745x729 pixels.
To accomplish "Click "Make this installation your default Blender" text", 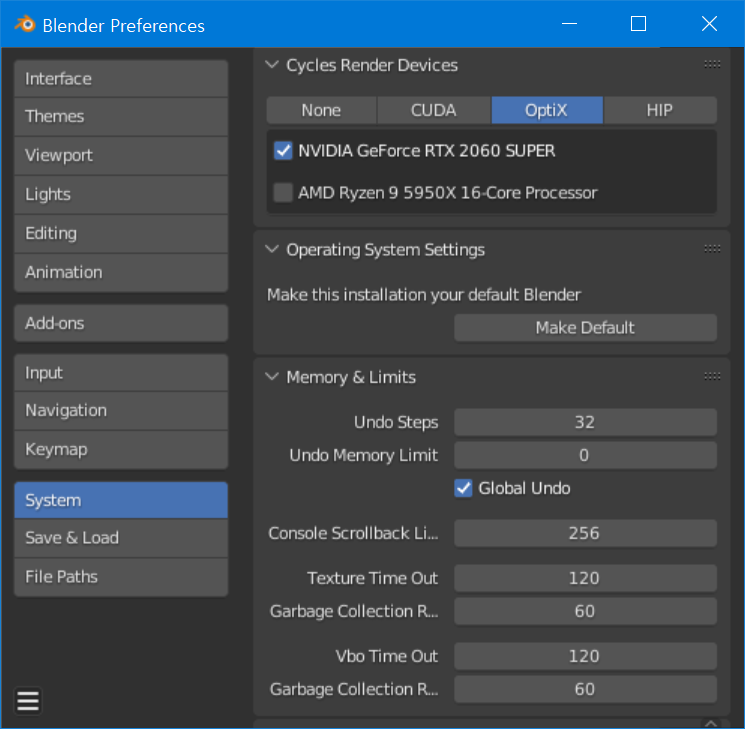I will [424, 295].
